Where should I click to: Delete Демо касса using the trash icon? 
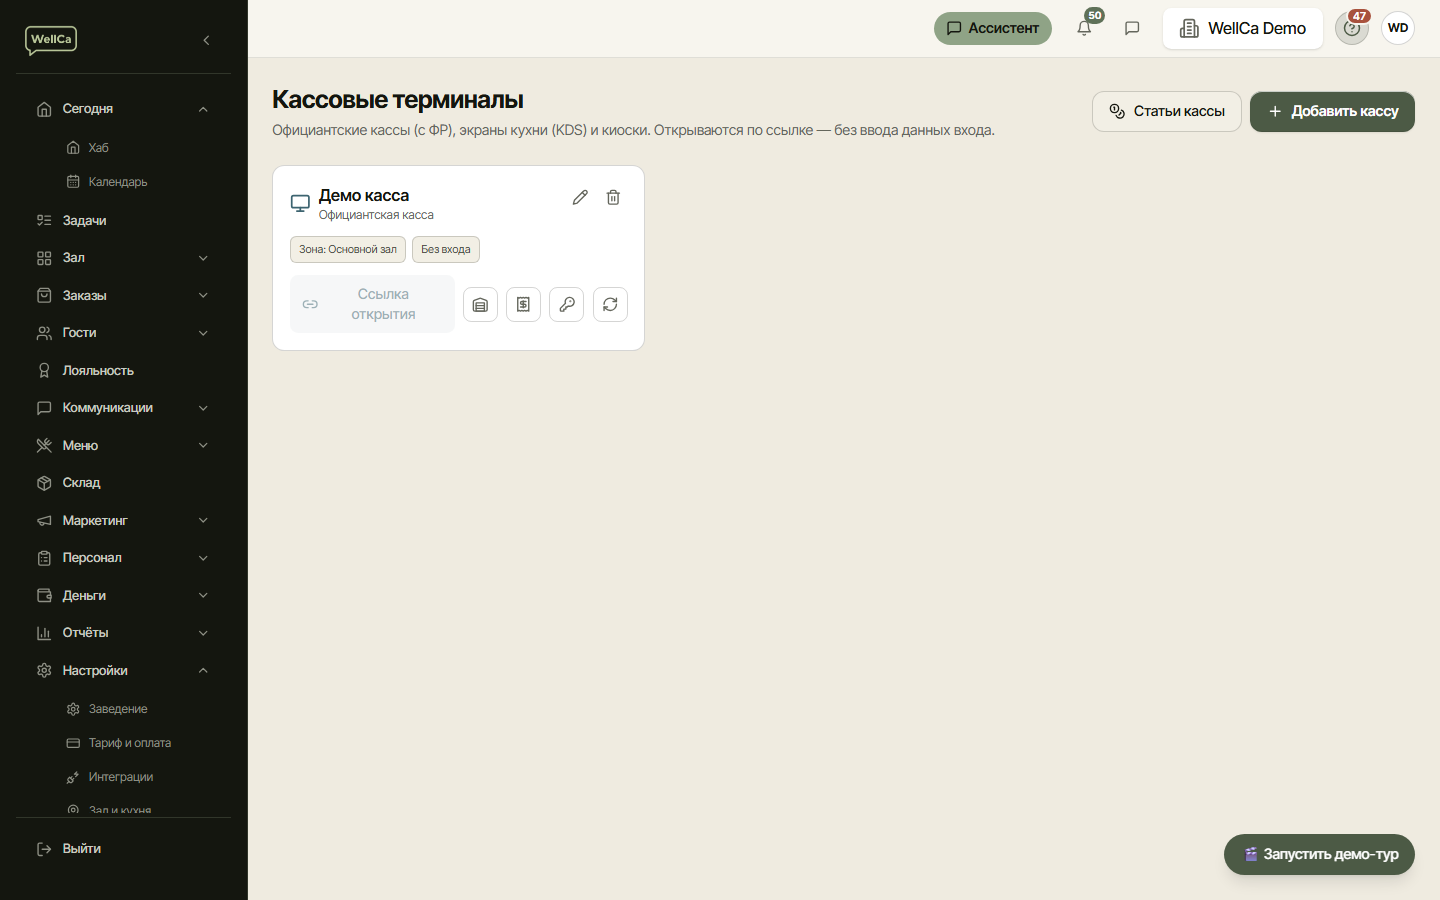pyautogui.click(x=613, y=197)
